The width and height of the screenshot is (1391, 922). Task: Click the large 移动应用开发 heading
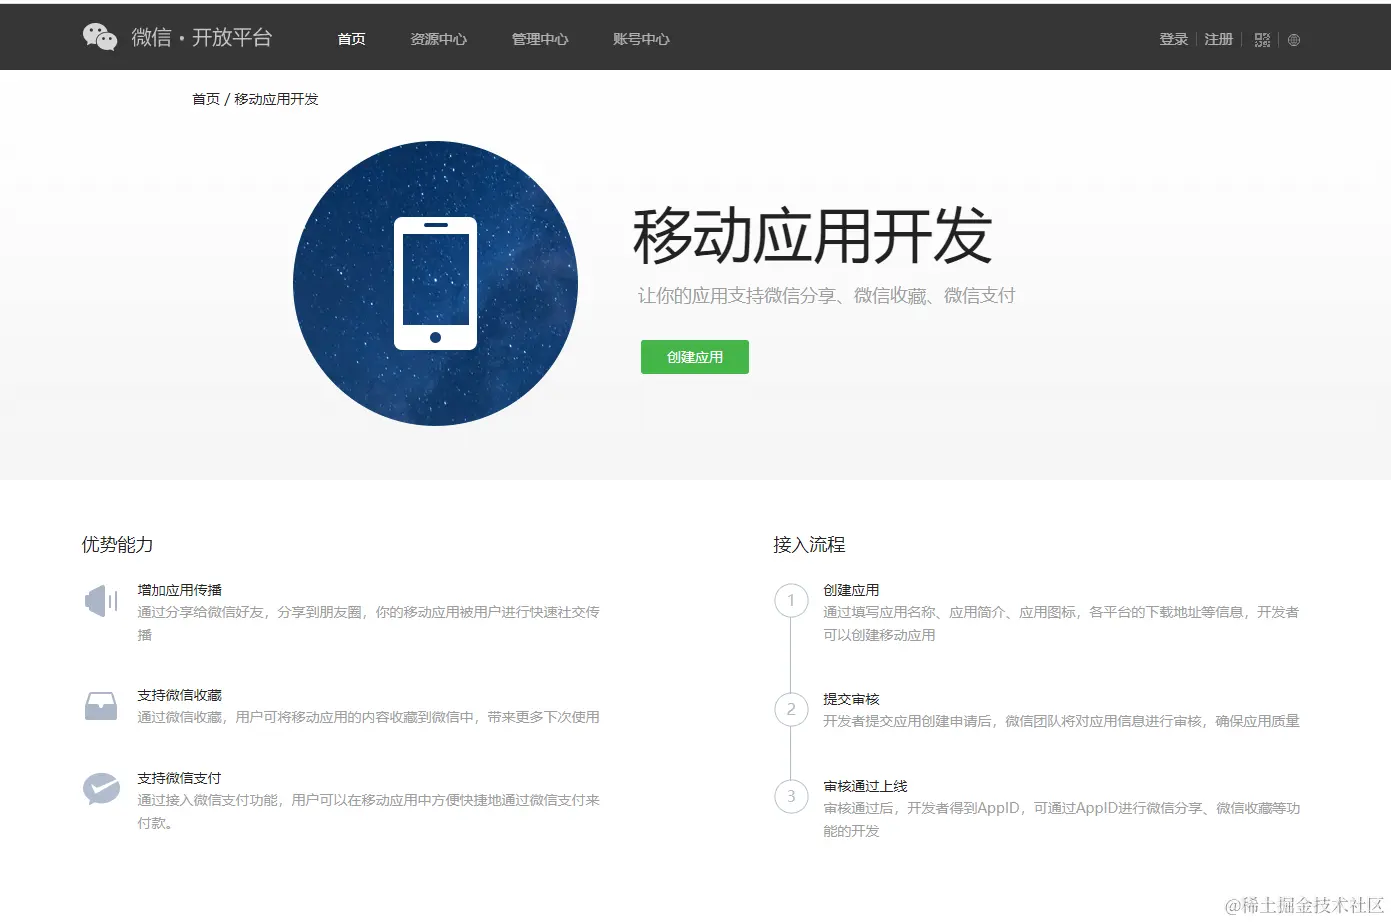click(x=812, y=237)
